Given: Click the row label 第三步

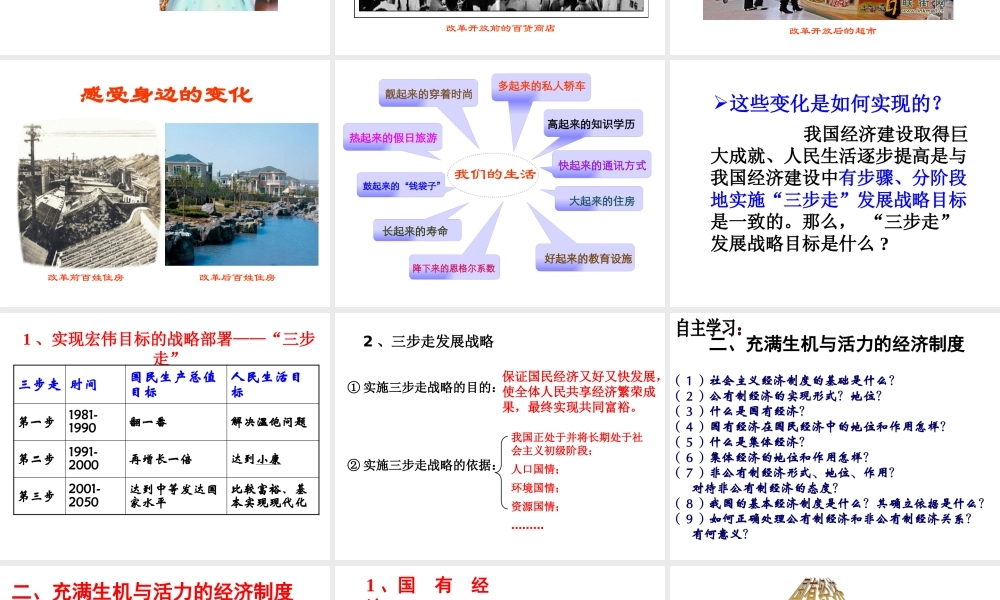Looking at the screenshot, I should 40,495.
